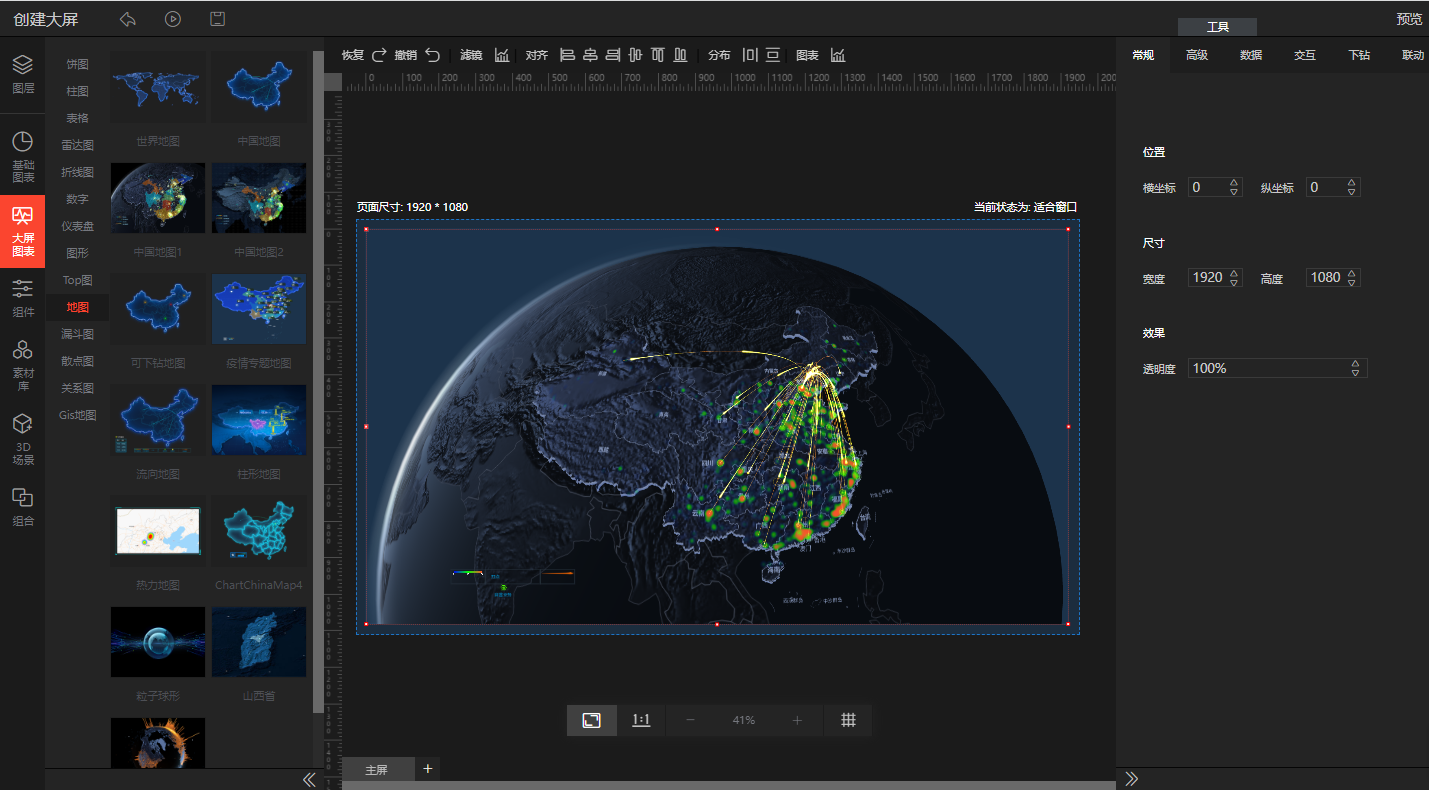Select 漏斗图 chart category
Viewport: 1429px width, 790px height.
[x=78, y=334]
